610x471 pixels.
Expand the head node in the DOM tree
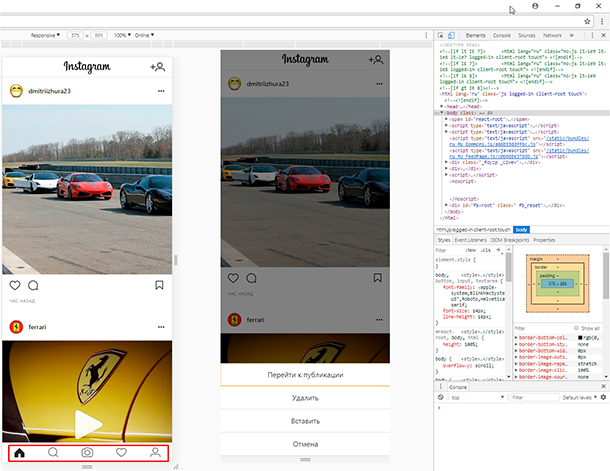(442, 106)
